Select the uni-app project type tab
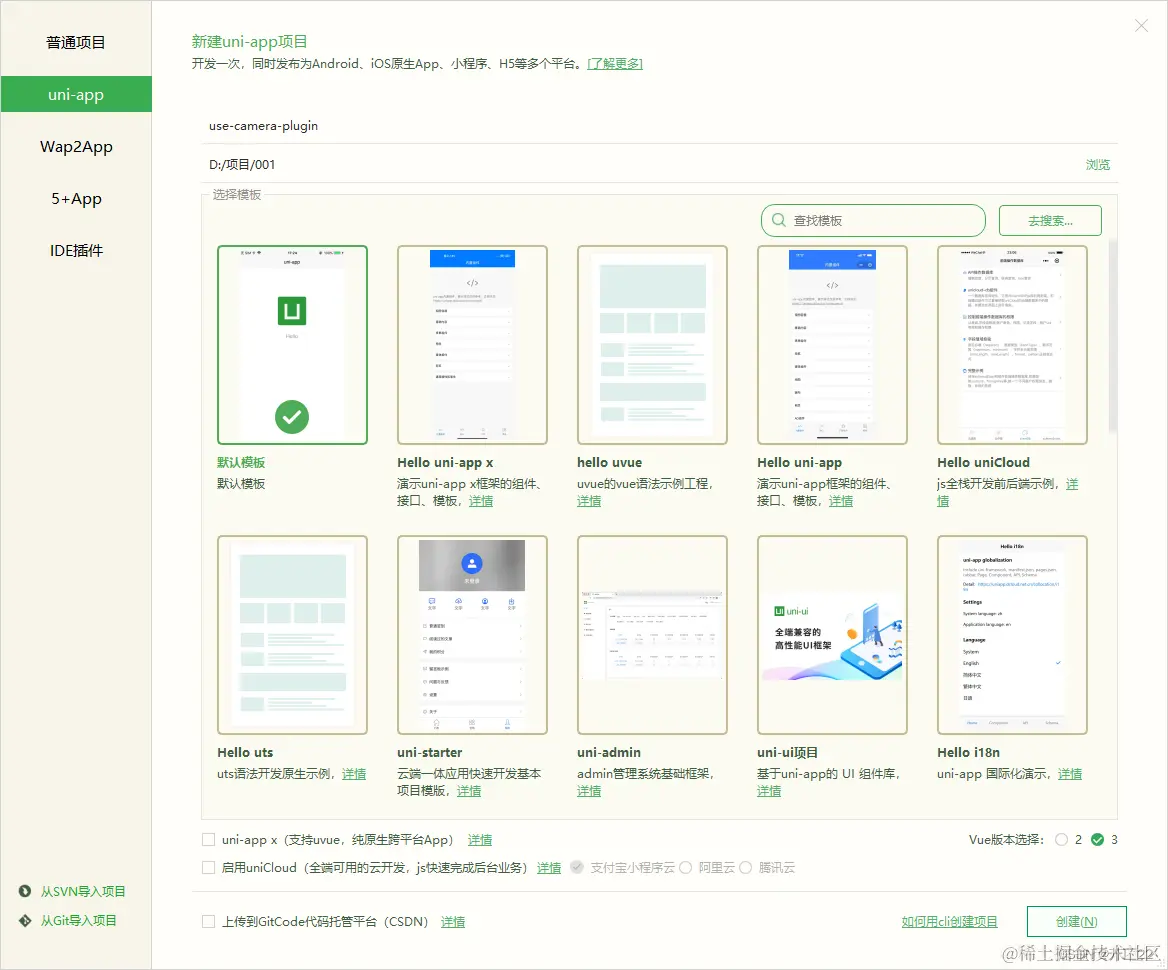 click(x=75, y=95)
